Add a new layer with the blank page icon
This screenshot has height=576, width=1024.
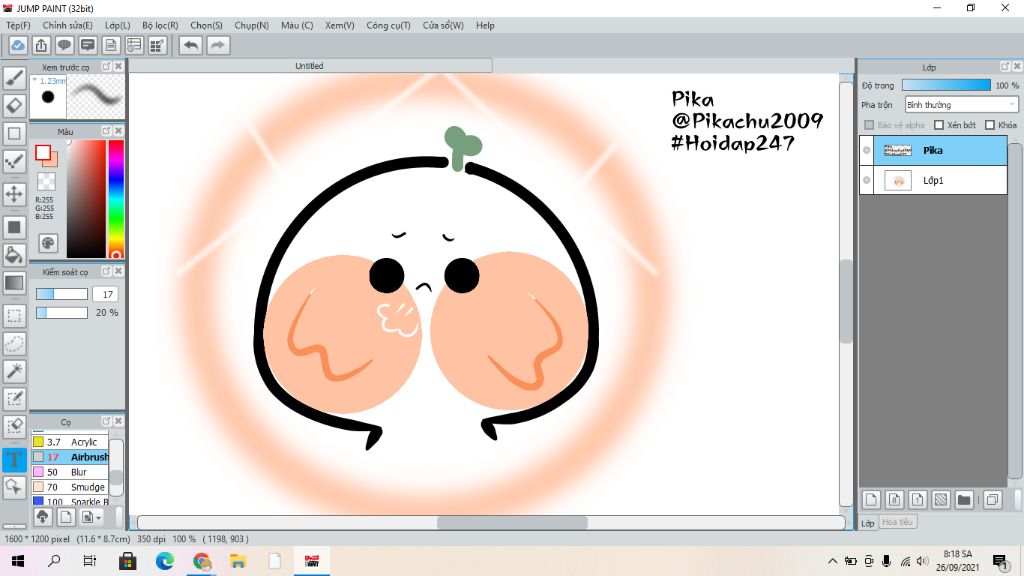coord(871,500)
